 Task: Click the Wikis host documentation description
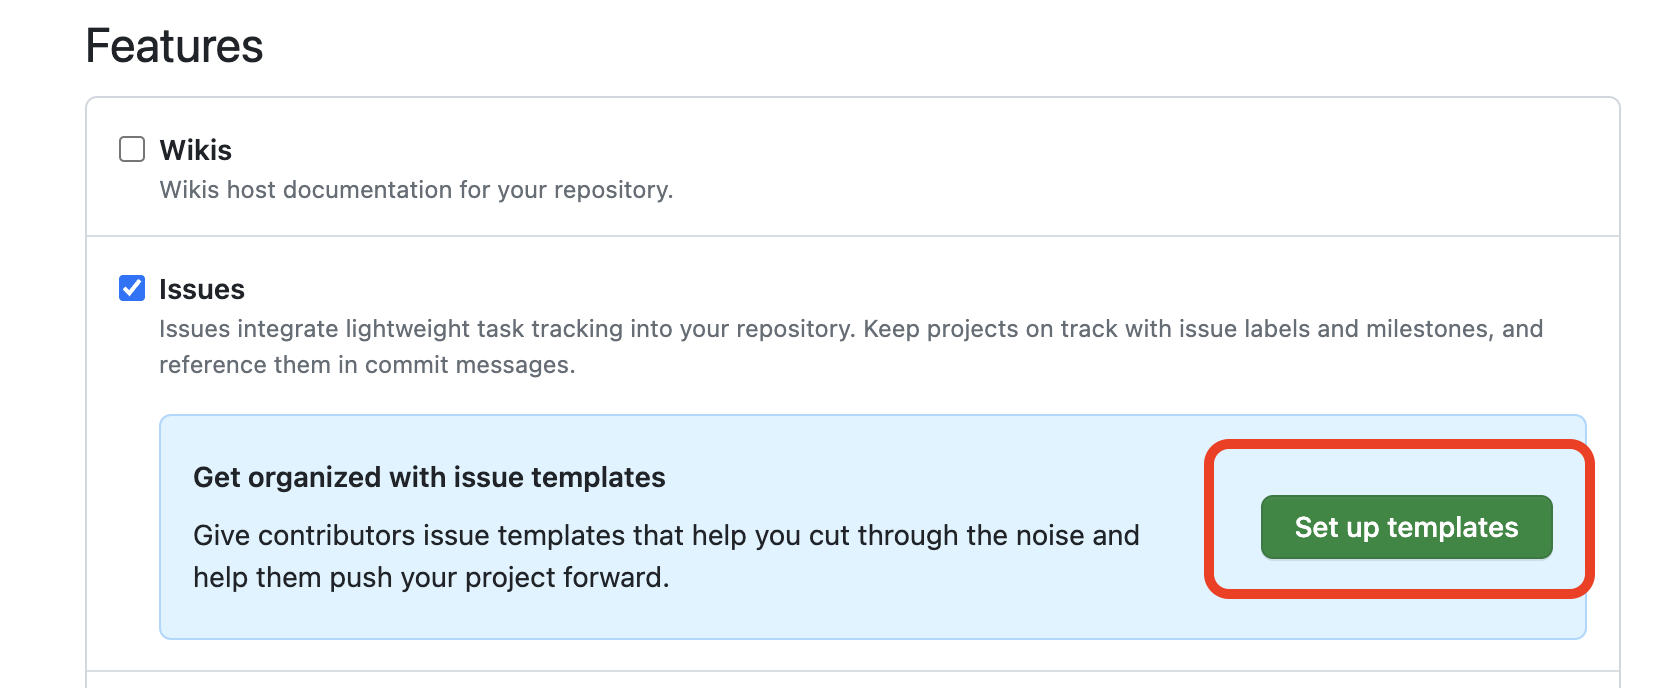click(416, 190)
